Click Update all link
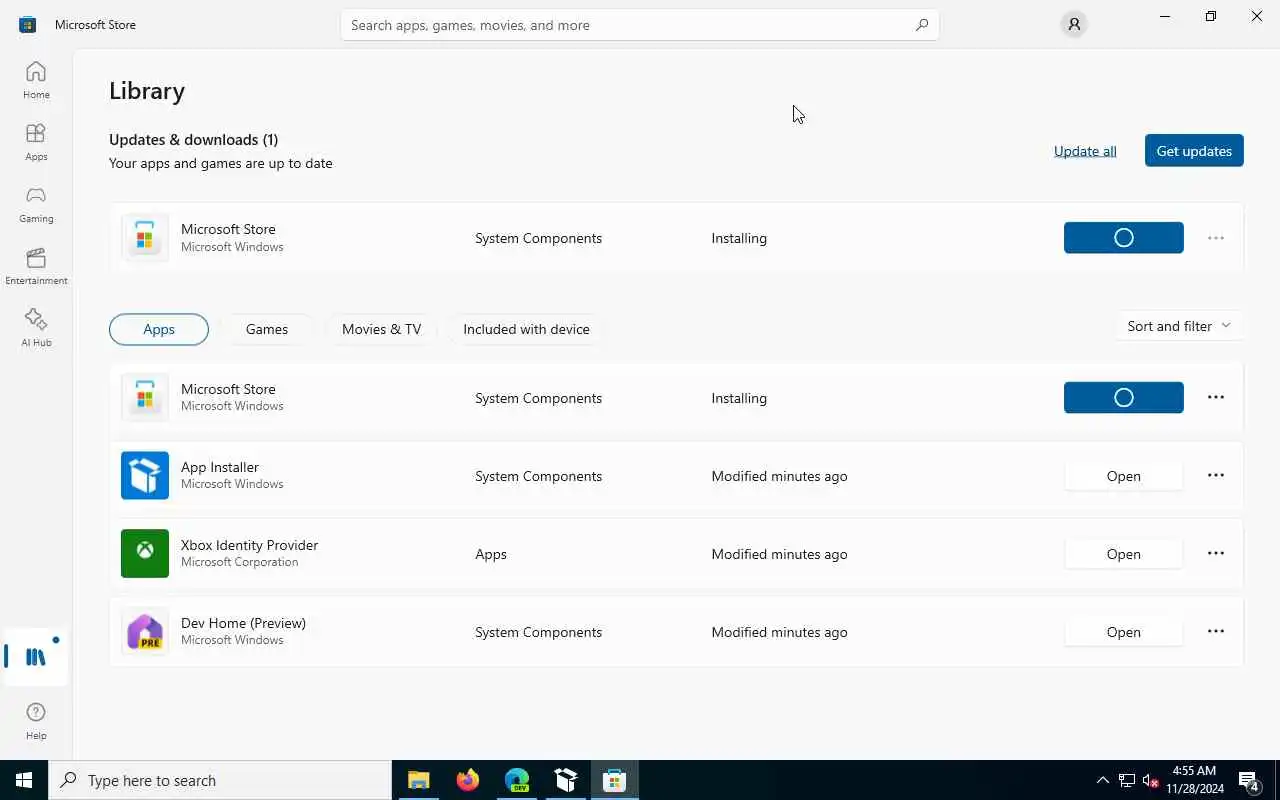1280x800 pixels. [1085, 151]
